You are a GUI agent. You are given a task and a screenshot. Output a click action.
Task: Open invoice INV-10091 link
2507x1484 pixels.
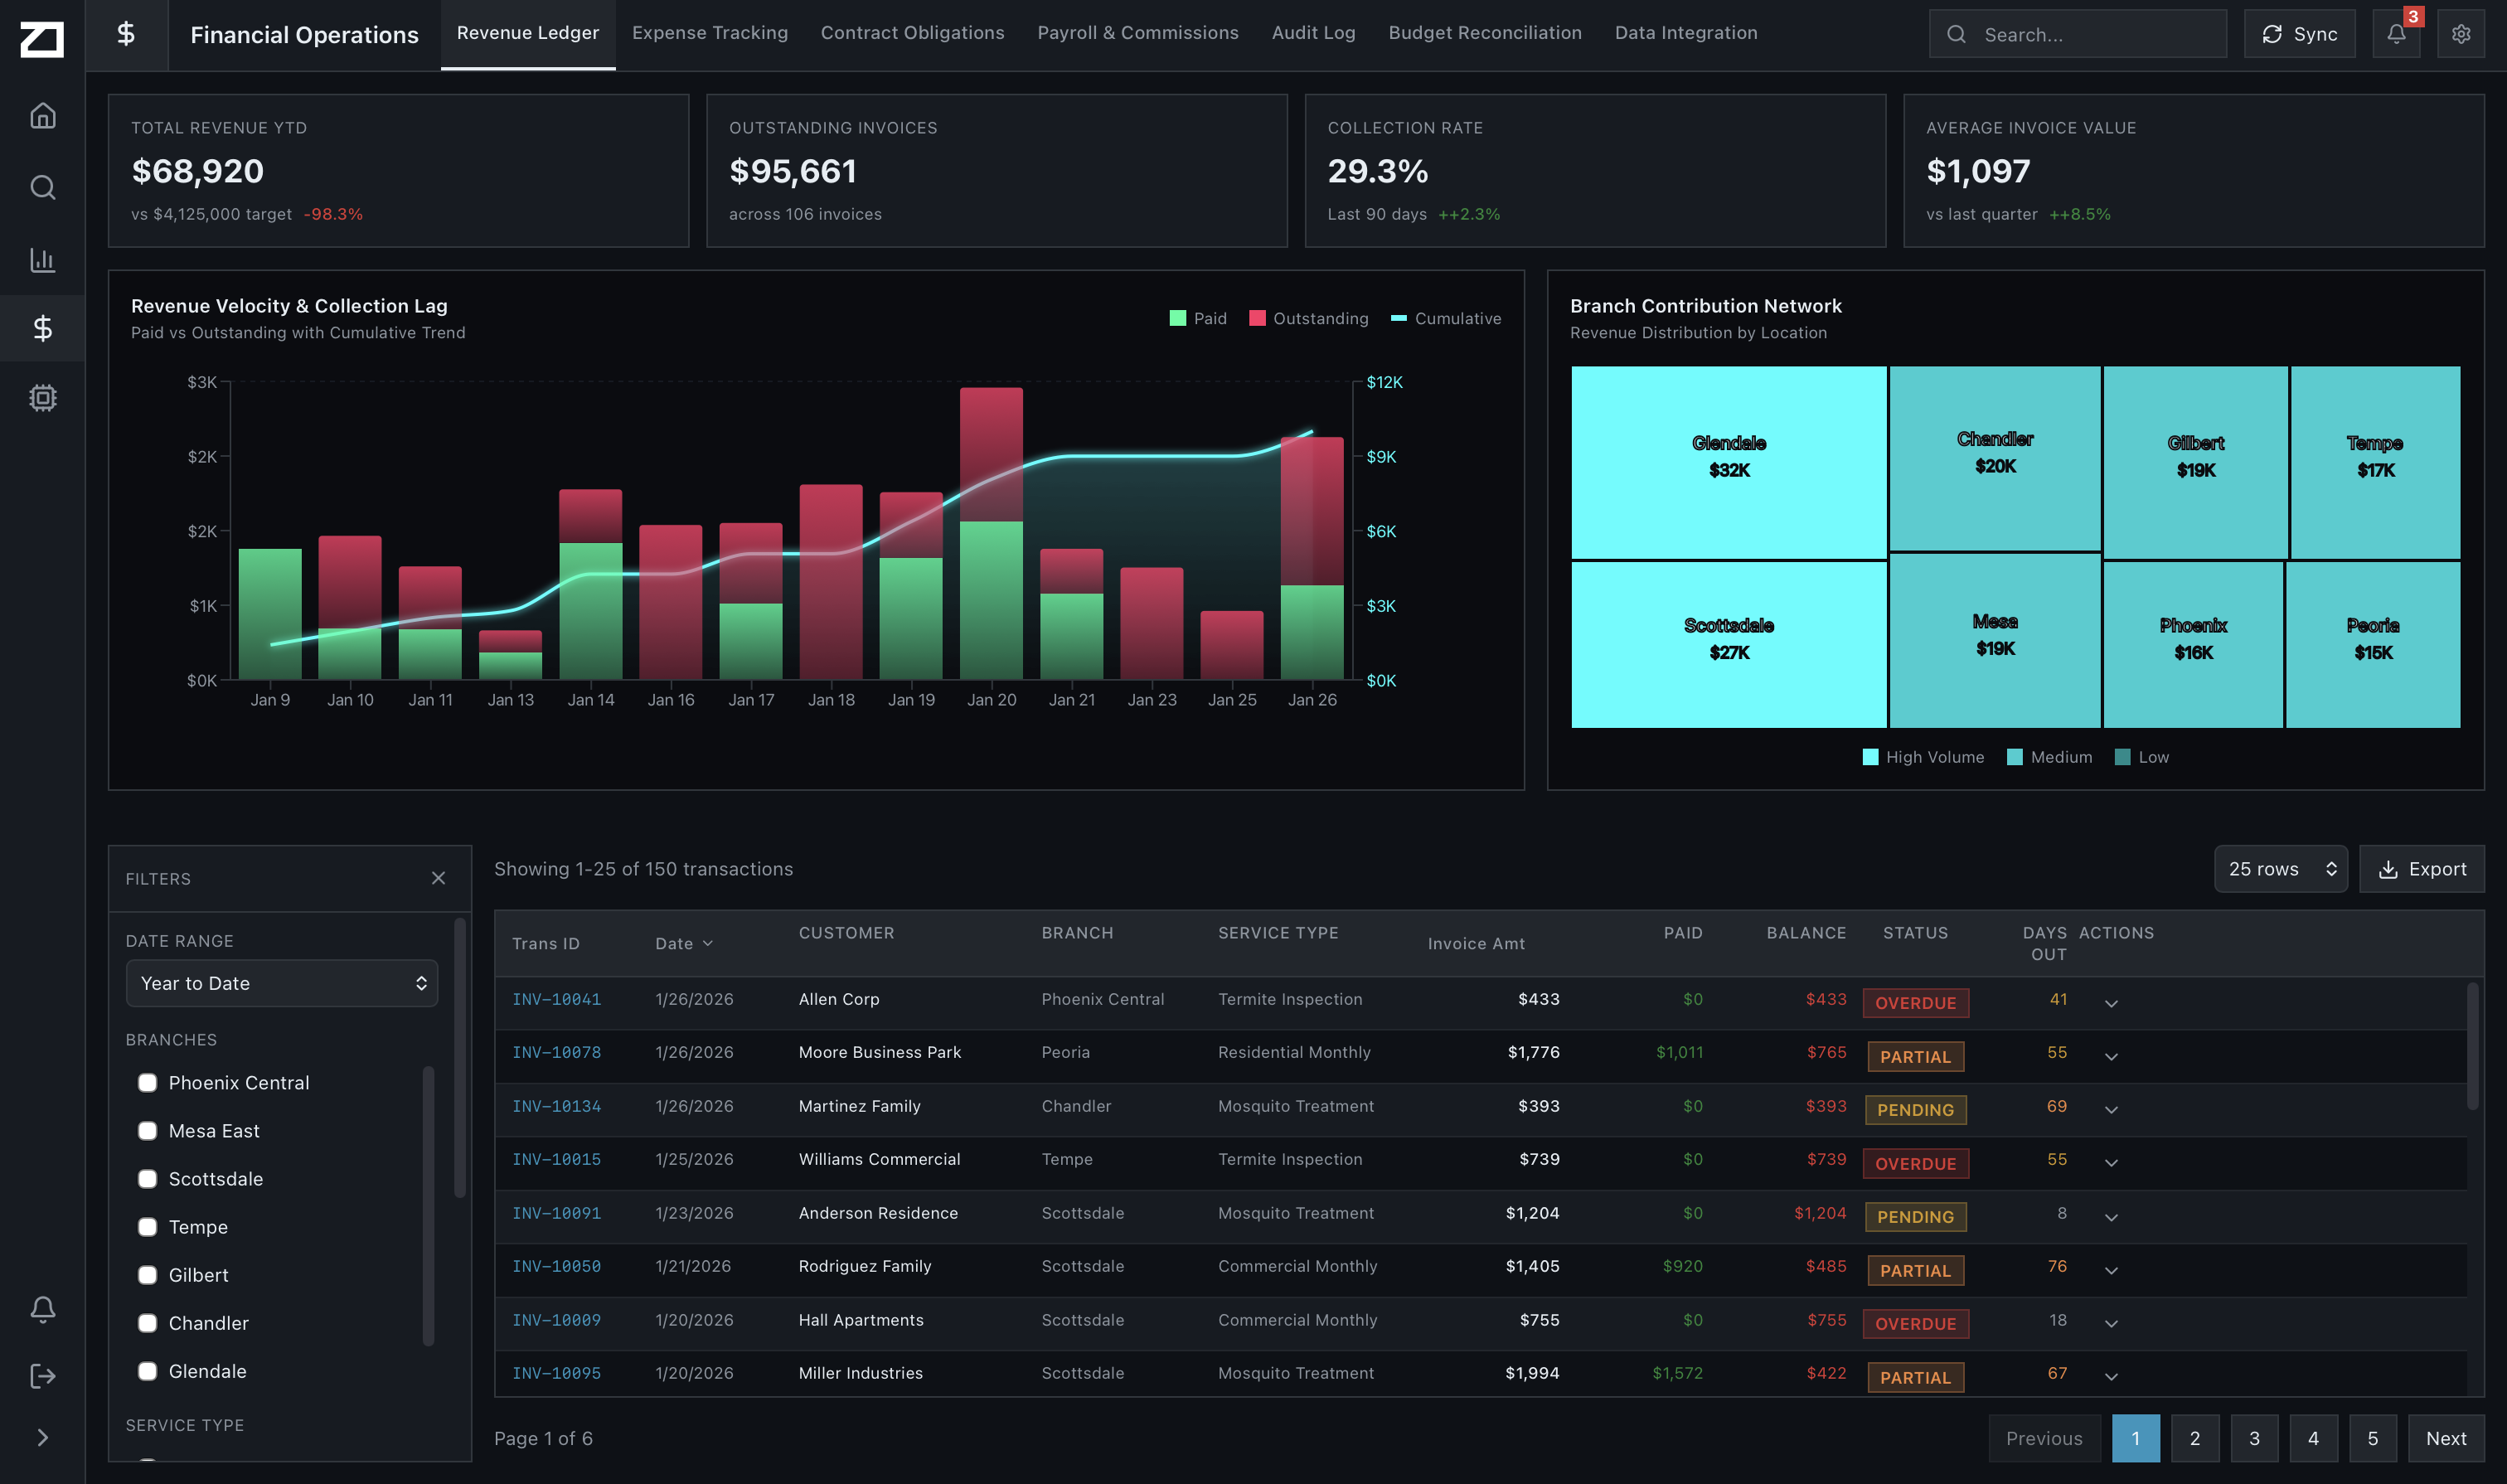pyautogui.click(x=557, y=1213)
